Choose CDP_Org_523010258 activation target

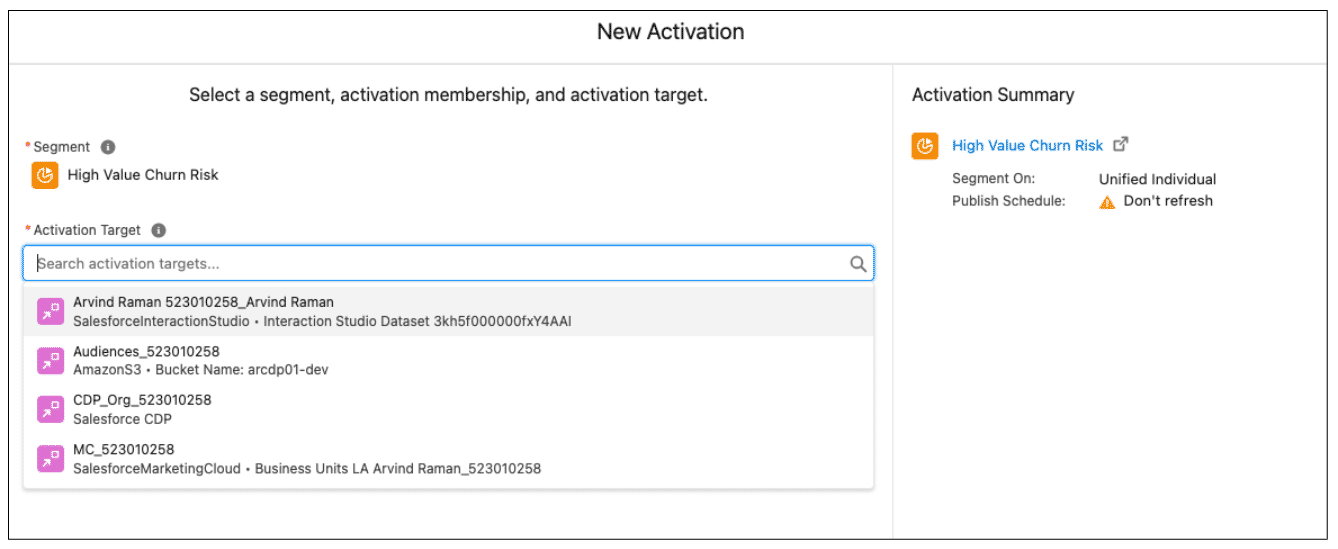tap(448, 409)
